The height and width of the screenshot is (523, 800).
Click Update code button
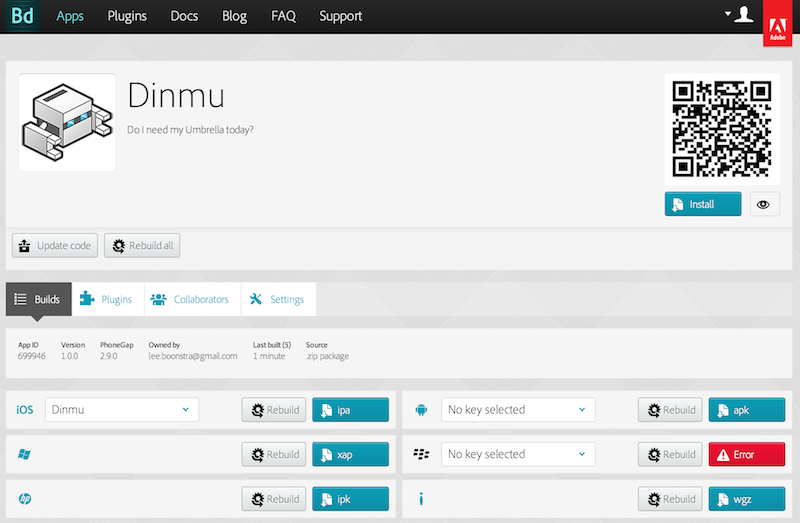(55, 245)
